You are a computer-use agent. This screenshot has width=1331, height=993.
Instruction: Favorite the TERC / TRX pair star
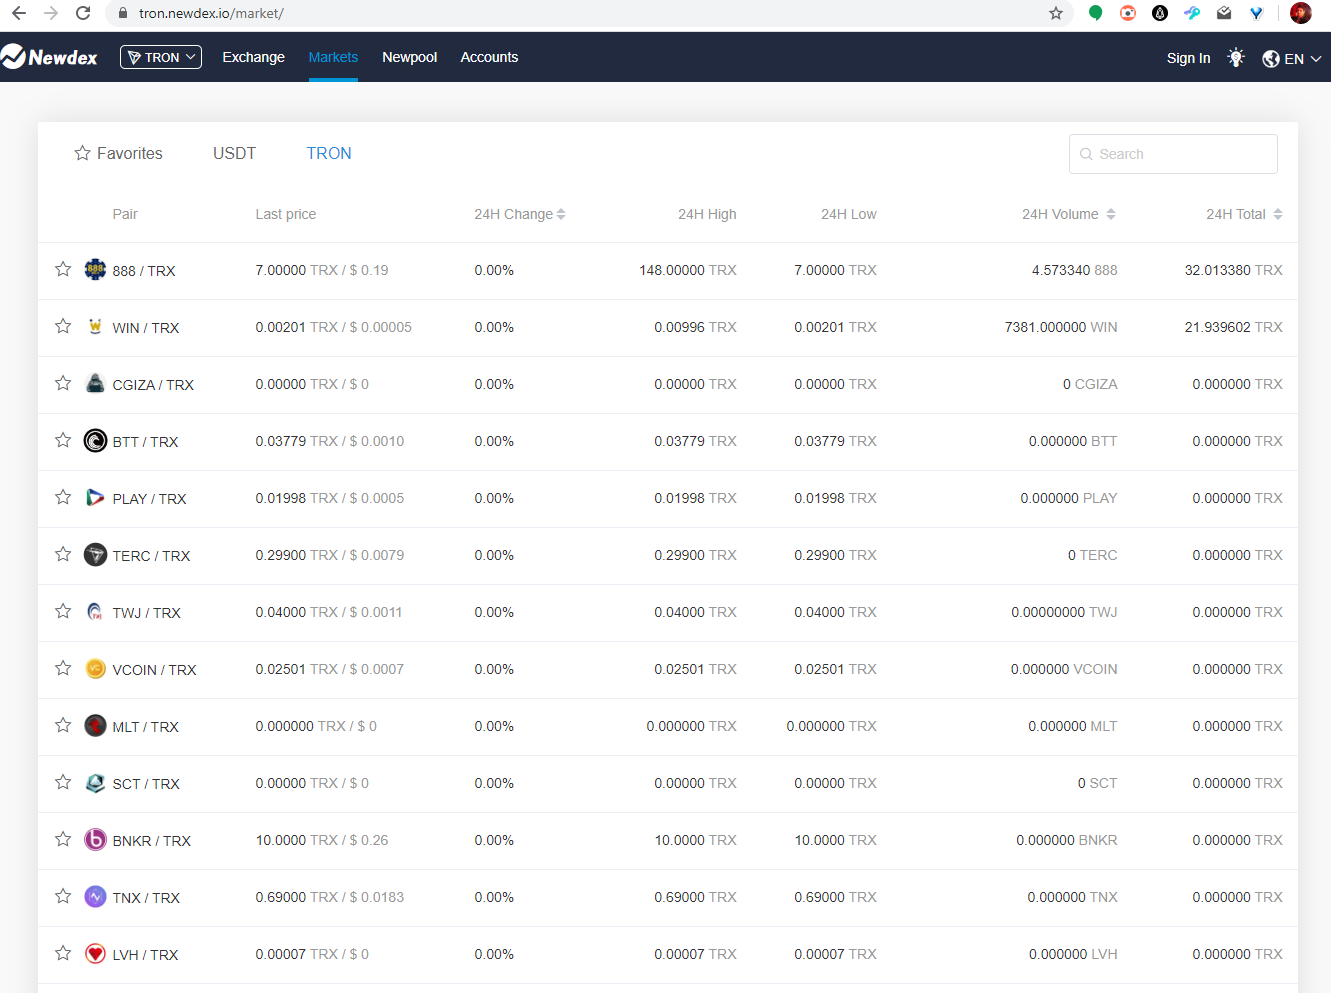pyautogui.click(x=63, y=554)
